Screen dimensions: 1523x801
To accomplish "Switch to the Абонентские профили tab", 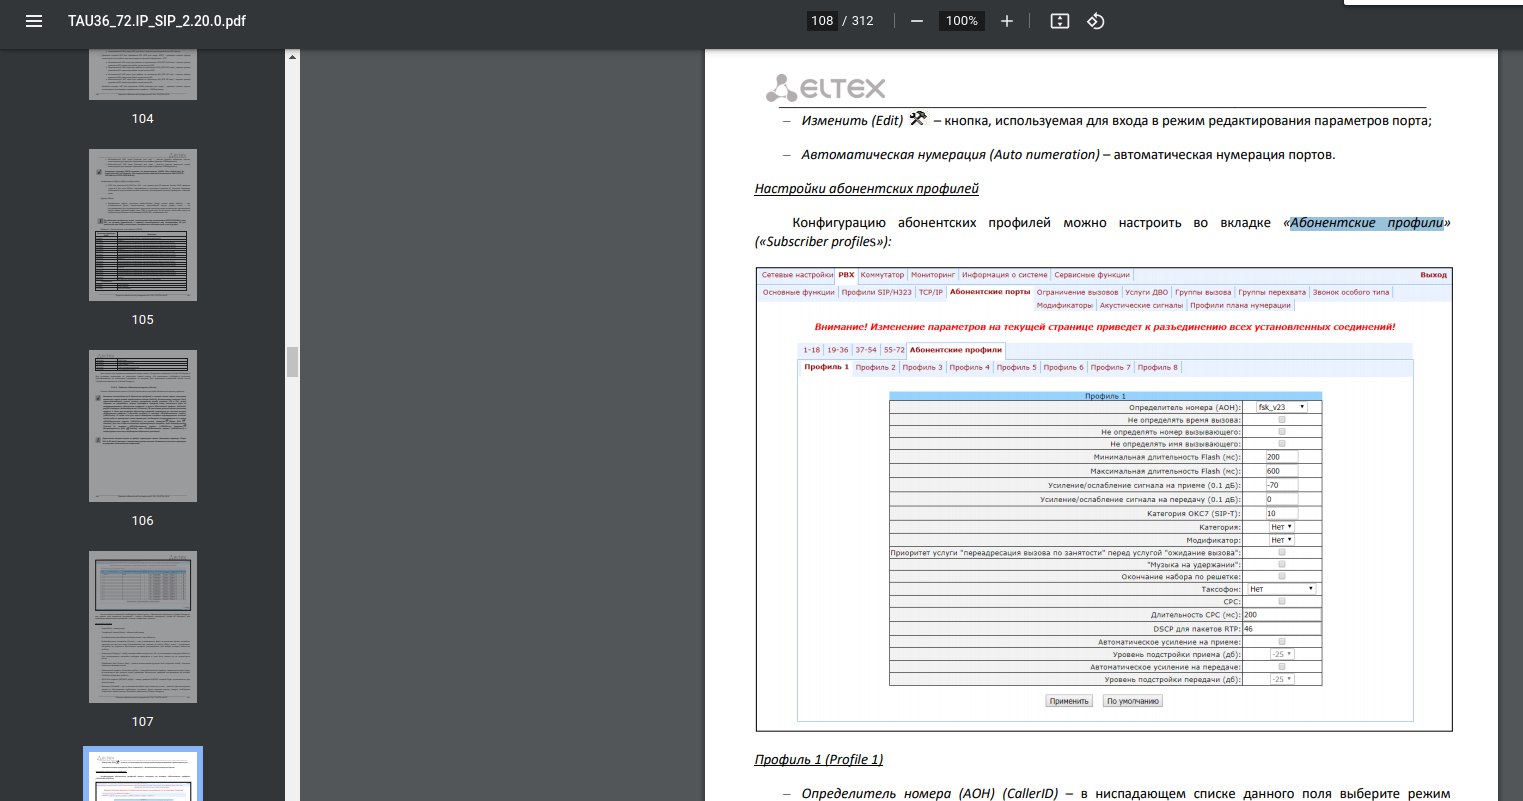I will click(955, 350).
